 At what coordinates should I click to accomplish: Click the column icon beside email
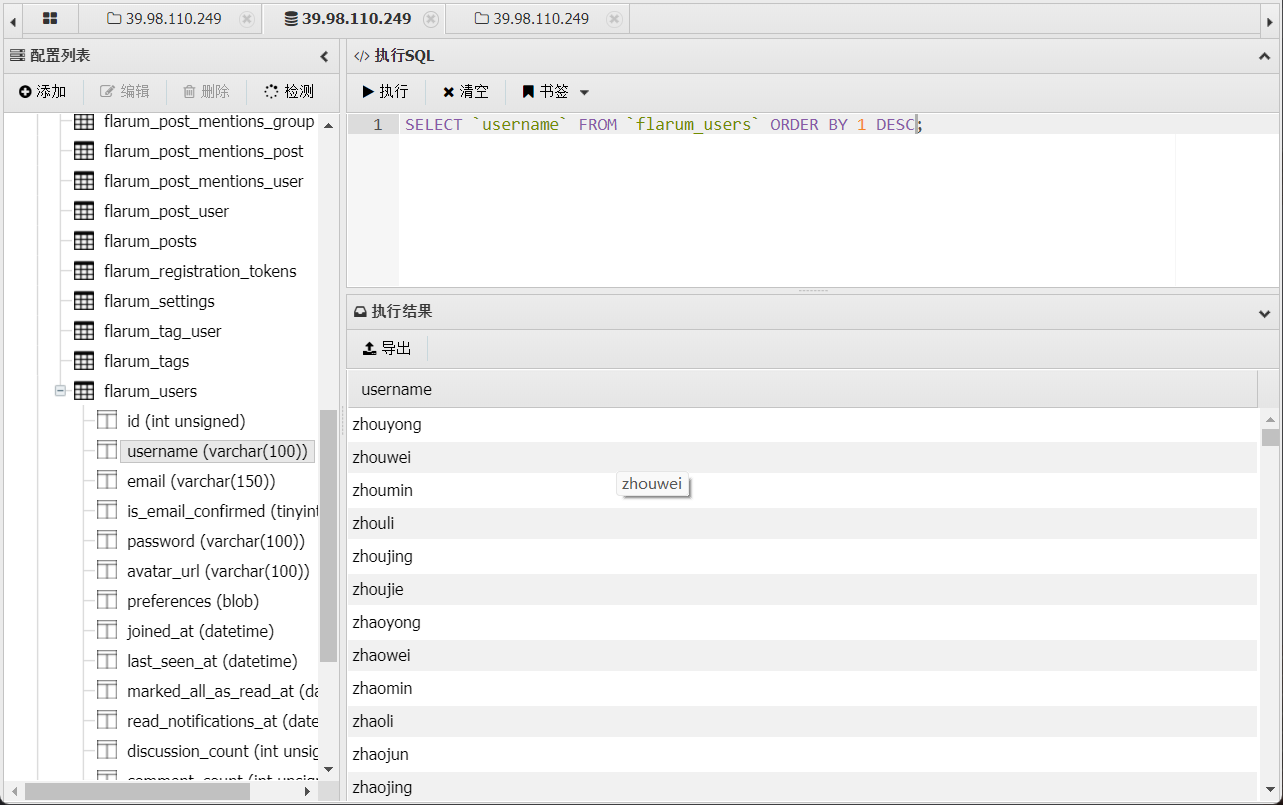coord(107,481)
